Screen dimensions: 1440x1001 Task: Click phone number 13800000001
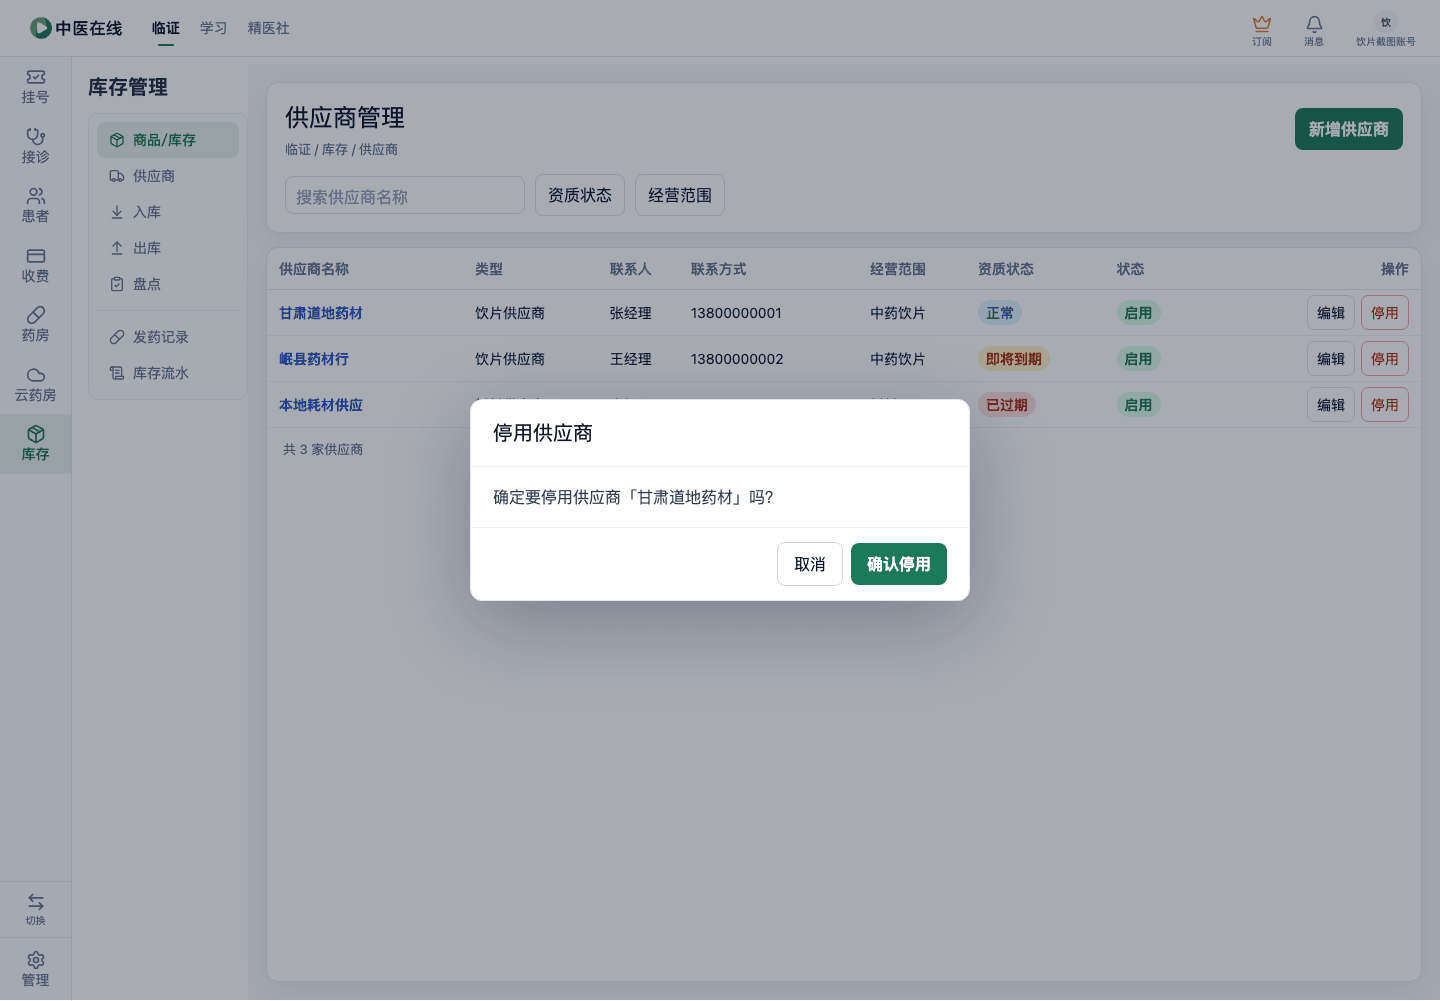(736, 313)
